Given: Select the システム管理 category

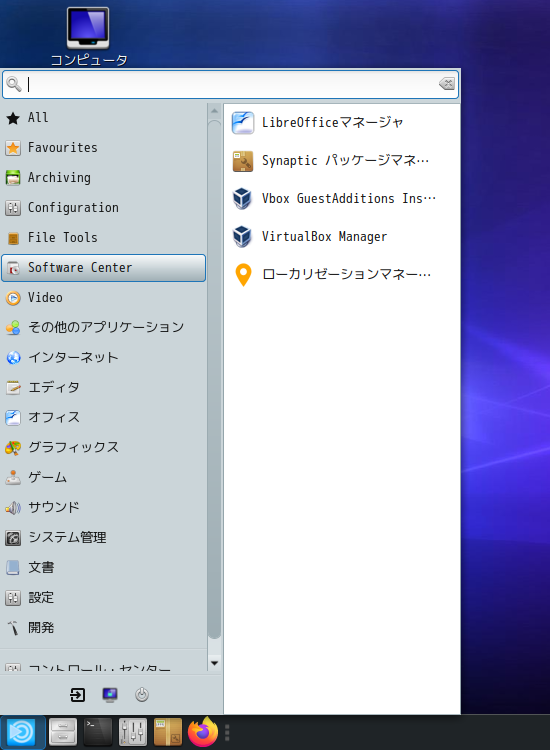Looking at the screenshot, I should pyautogui.click(x=103, y=538).
